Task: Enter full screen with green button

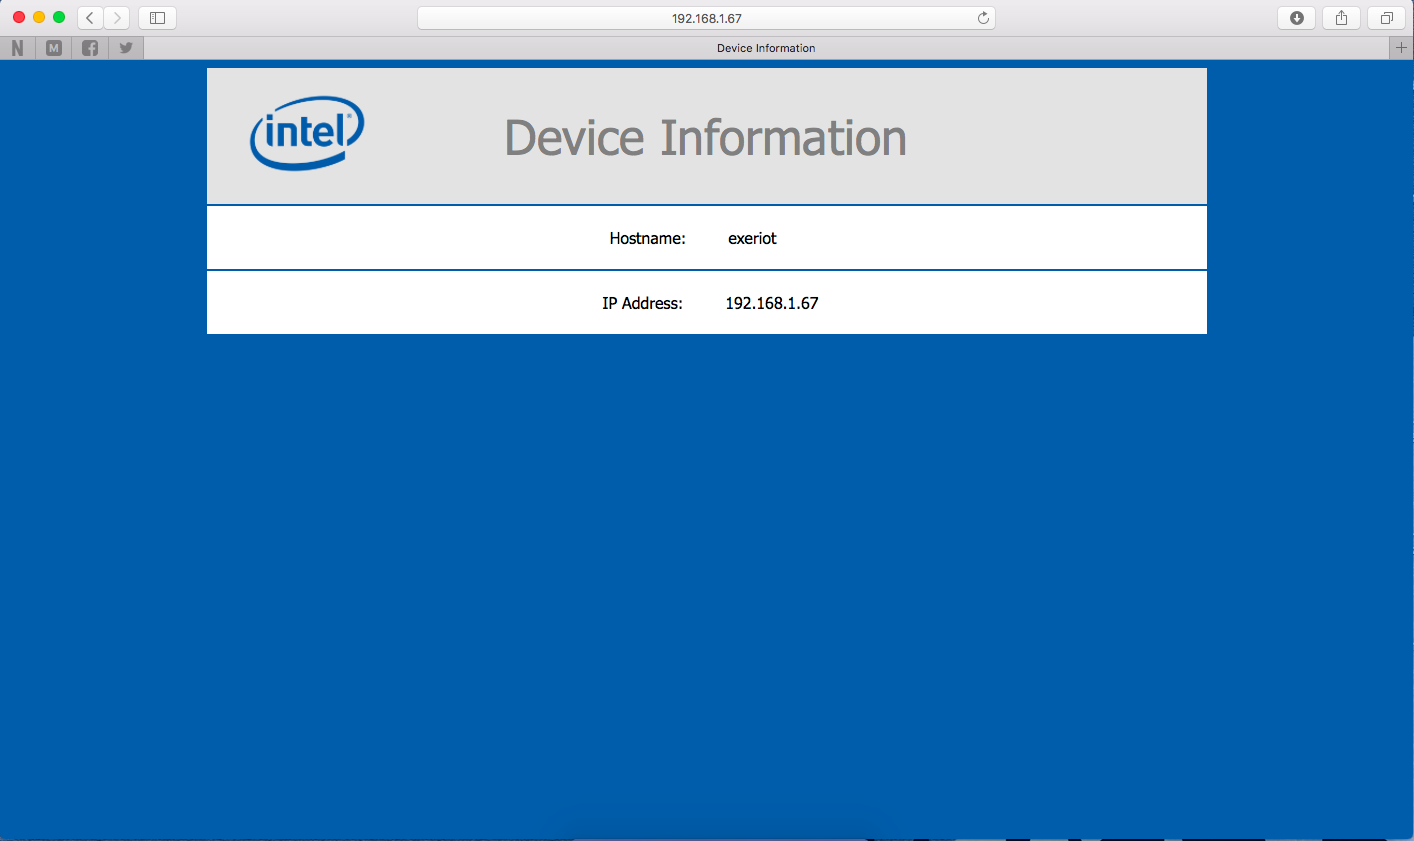Action: pos(59,17)
